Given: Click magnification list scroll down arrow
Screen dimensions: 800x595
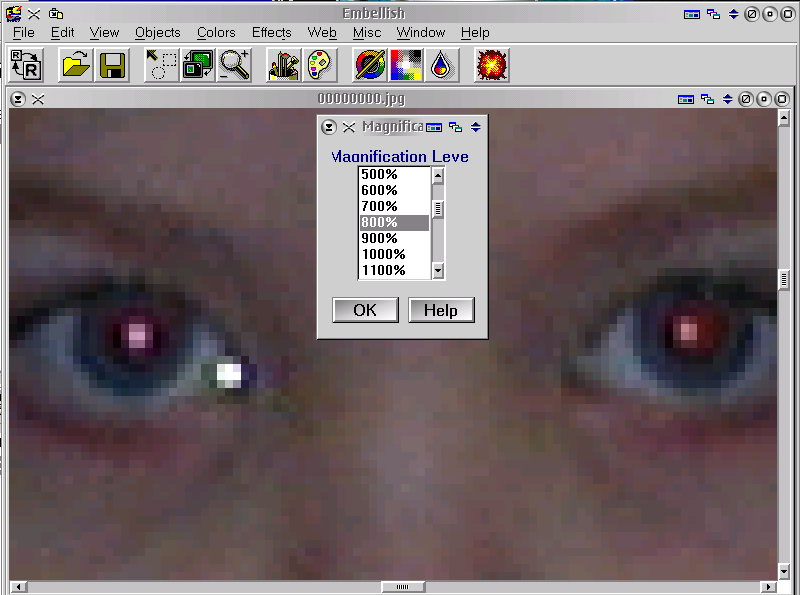Looking at the screenshot, I should (x=438, y=270).
